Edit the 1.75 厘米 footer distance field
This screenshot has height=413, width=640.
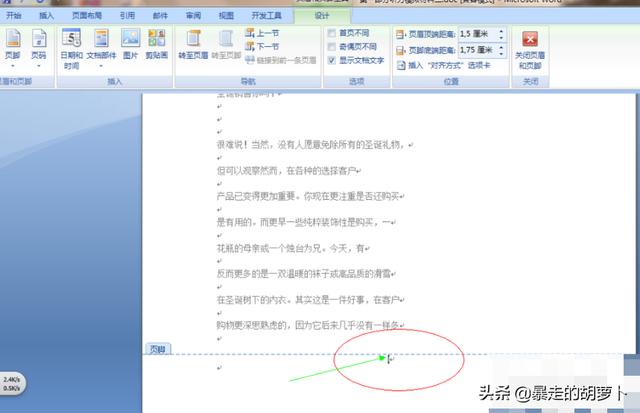pyautogui.click(x=478, y=50)
